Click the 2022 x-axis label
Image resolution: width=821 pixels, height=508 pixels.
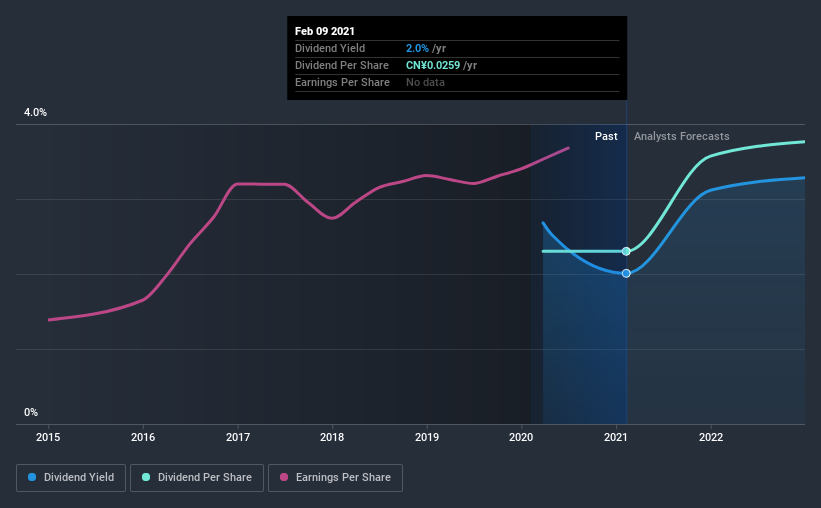click(711, 437)
